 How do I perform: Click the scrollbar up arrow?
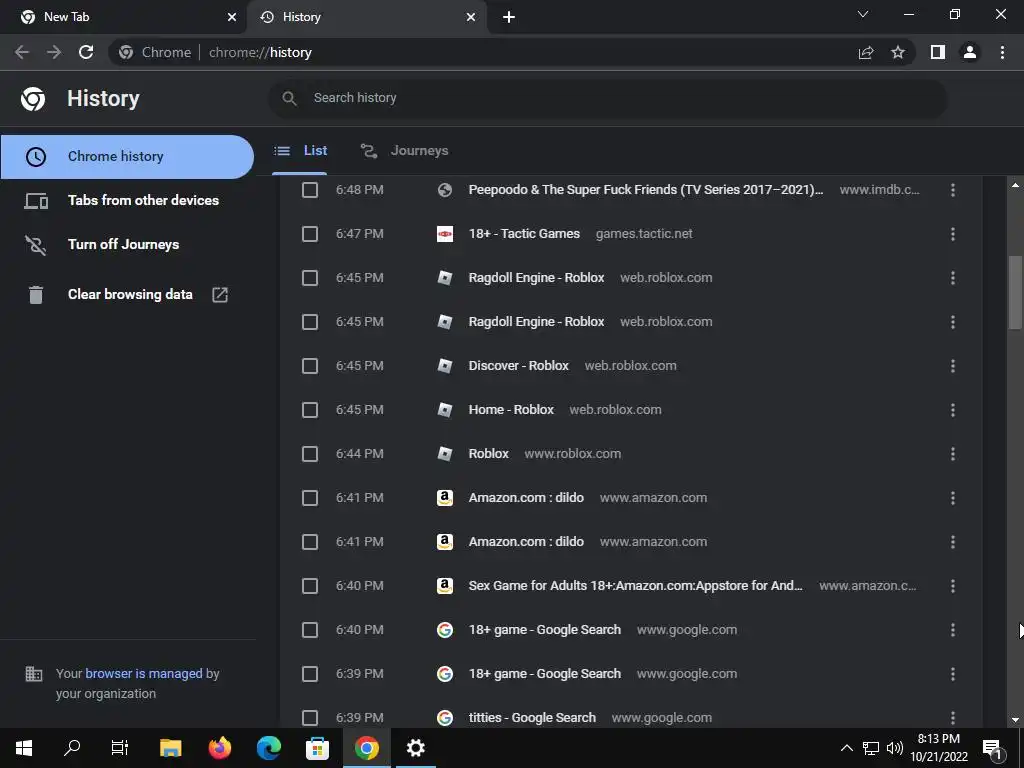point(1015,185)
